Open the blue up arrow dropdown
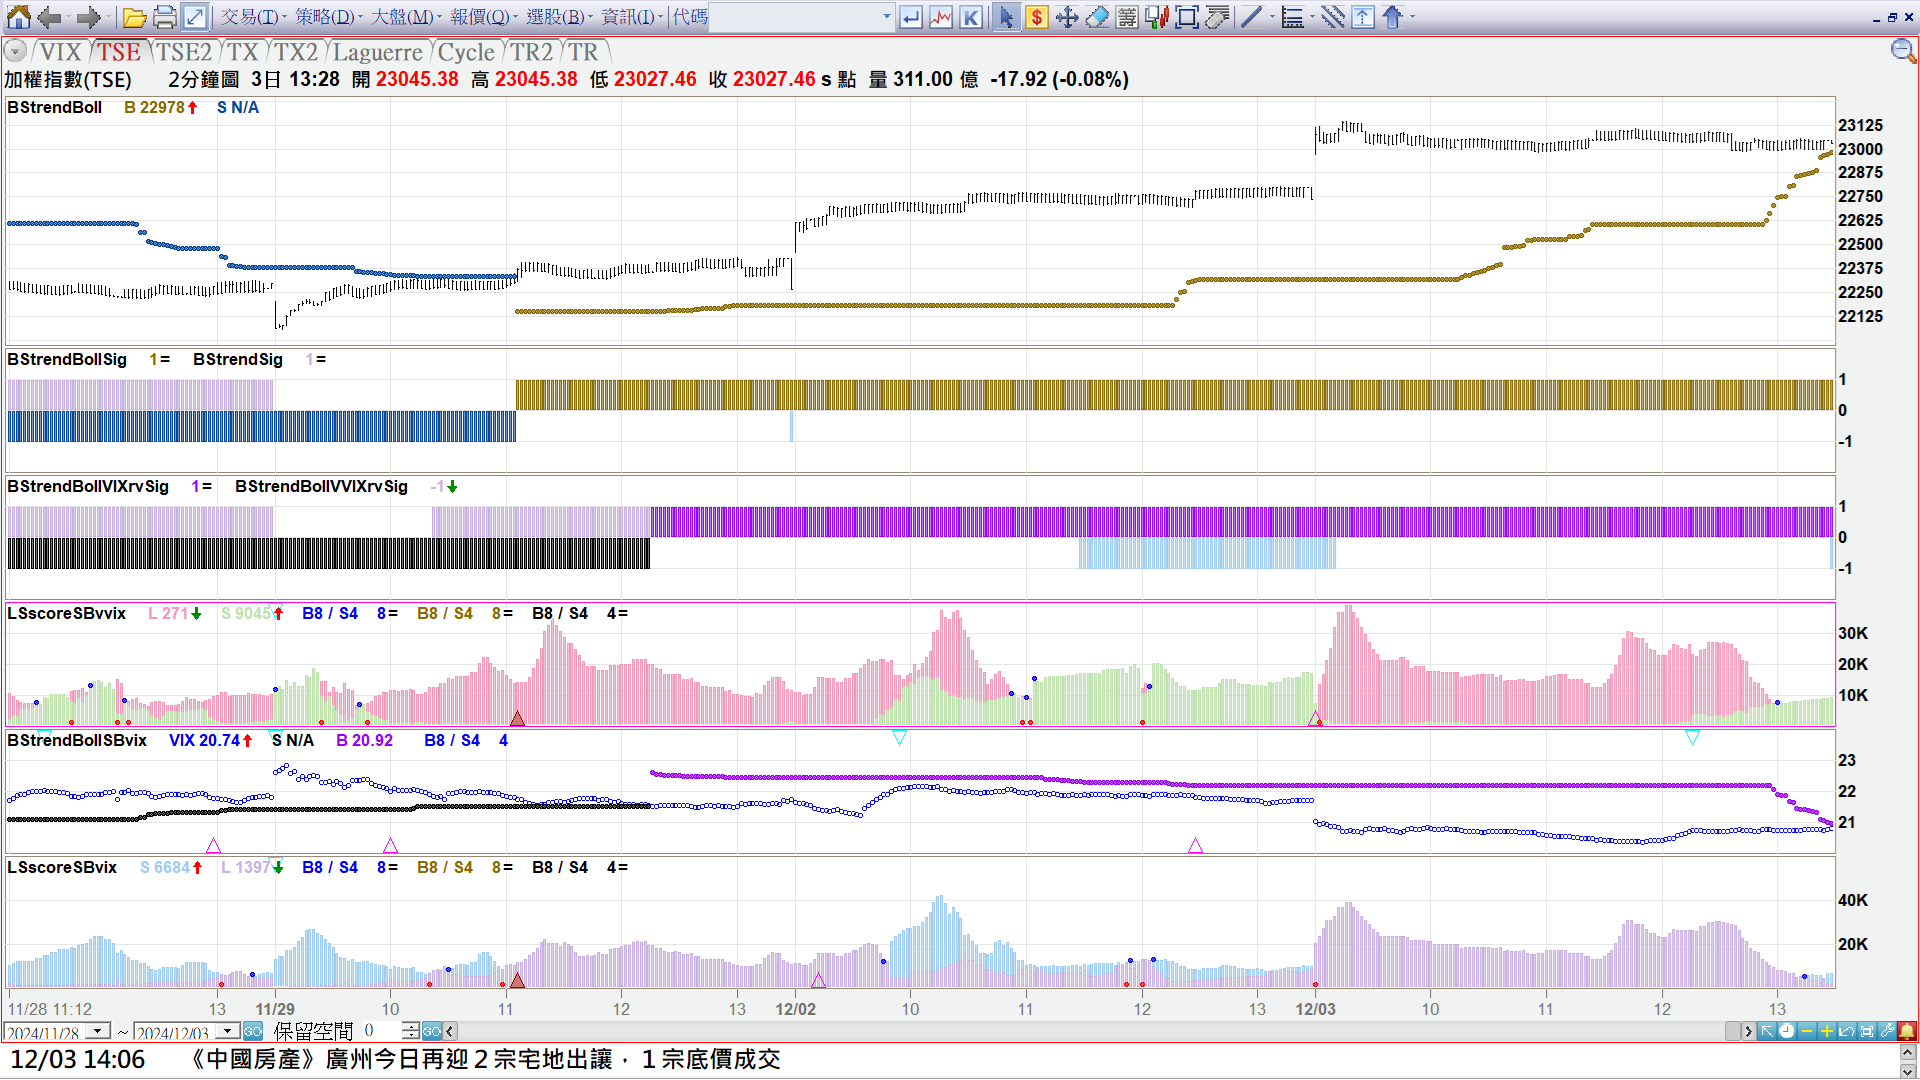The image size is (1920, 1080). 1412,17
